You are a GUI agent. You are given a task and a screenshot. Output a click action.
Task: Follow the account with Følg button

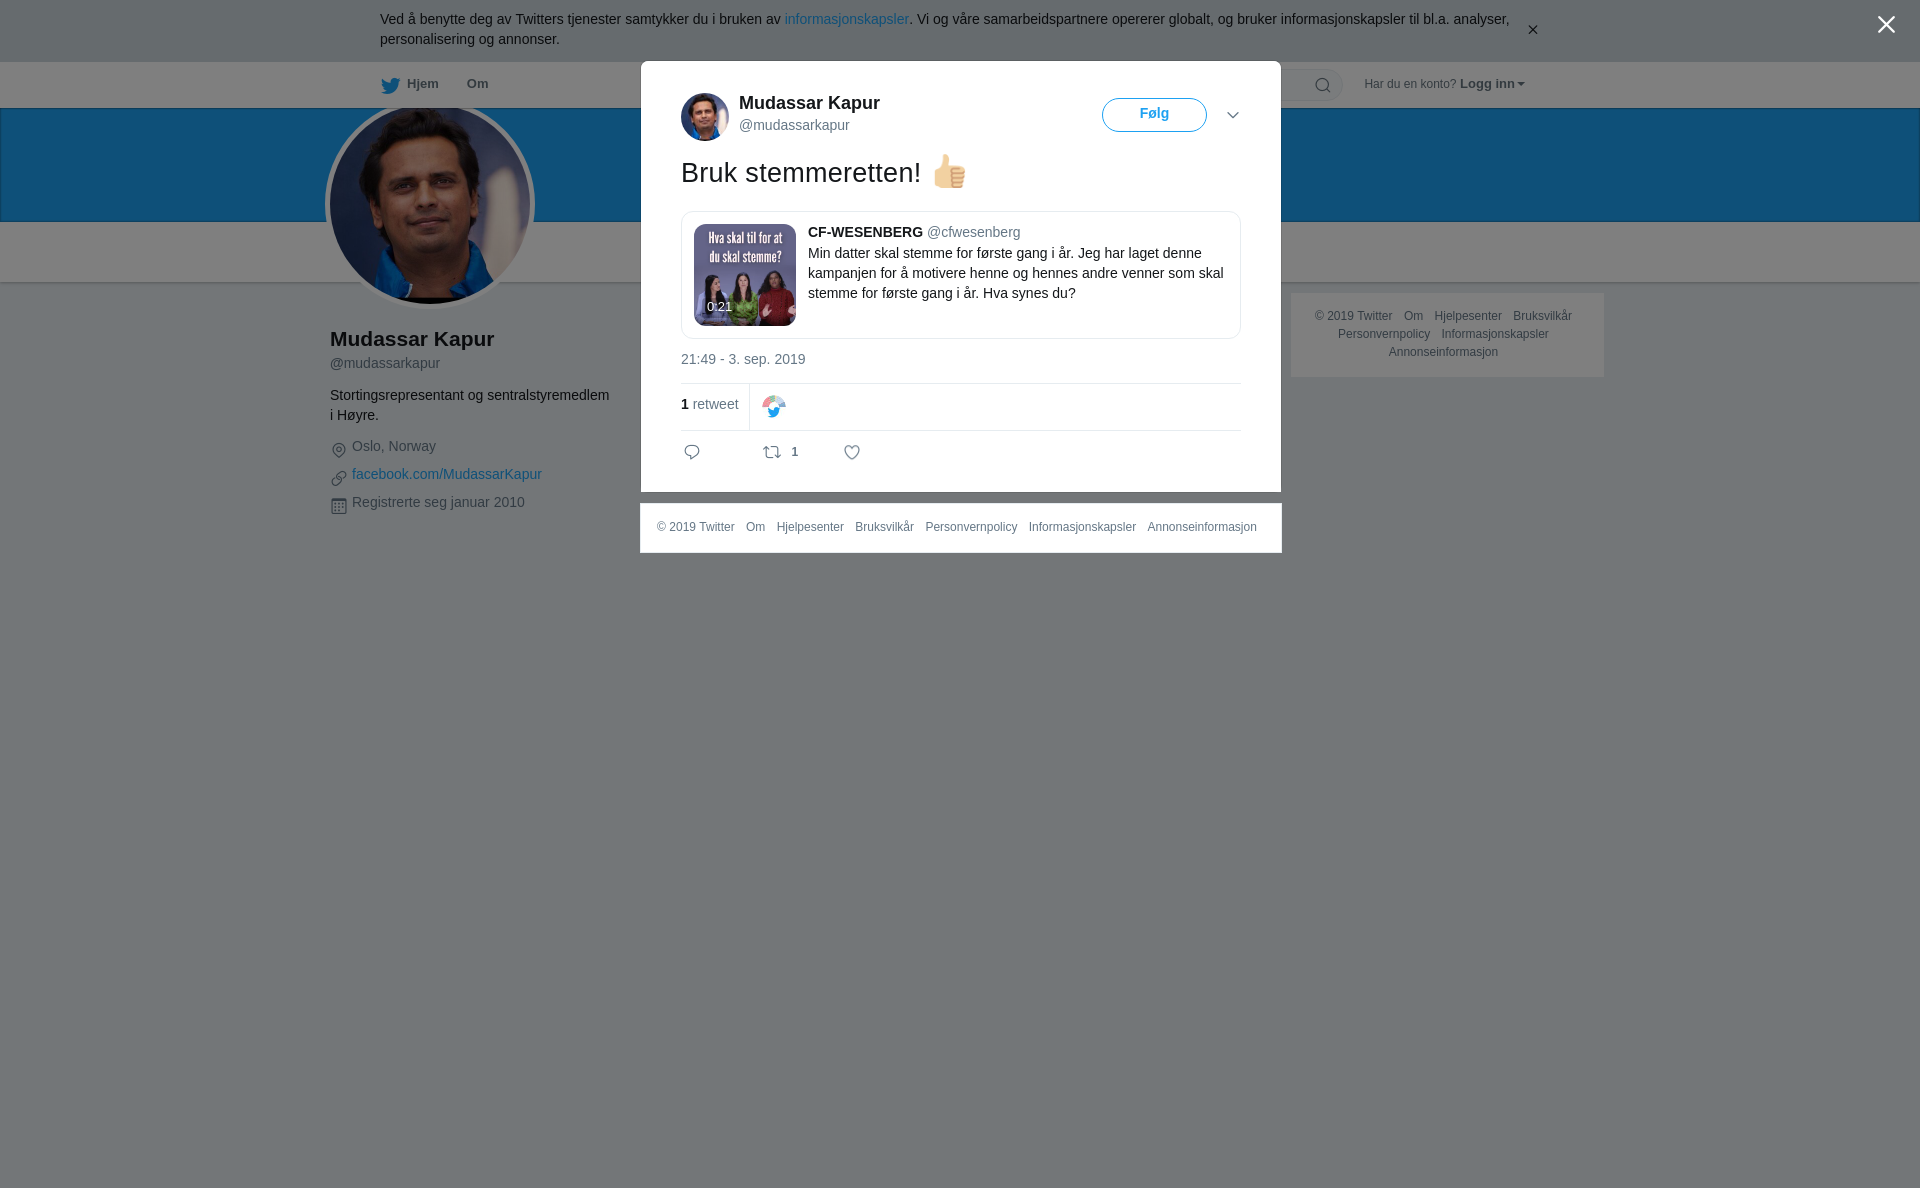point(1154,115)
